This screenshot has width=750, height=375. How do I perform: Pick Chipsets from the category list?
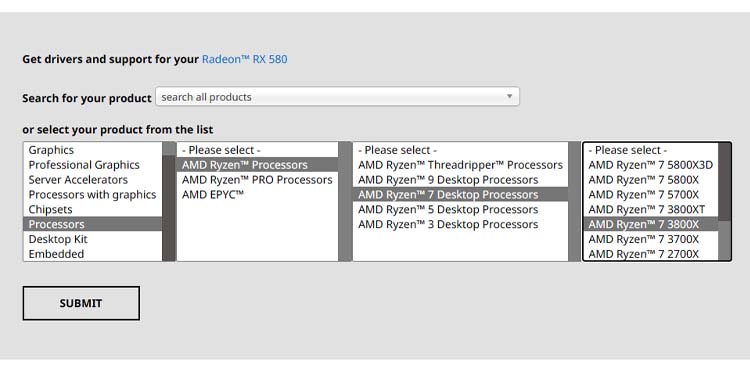(93, 210)
